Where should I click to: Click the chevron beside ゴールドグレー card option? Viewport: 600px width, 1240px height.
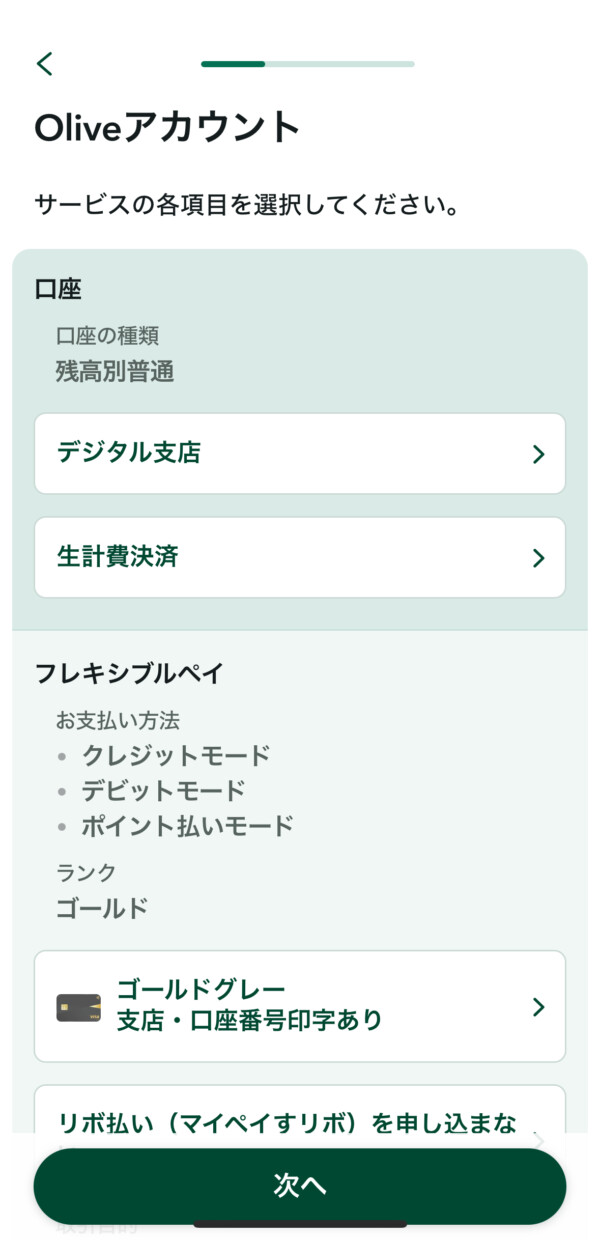(x=538, y=1007)
